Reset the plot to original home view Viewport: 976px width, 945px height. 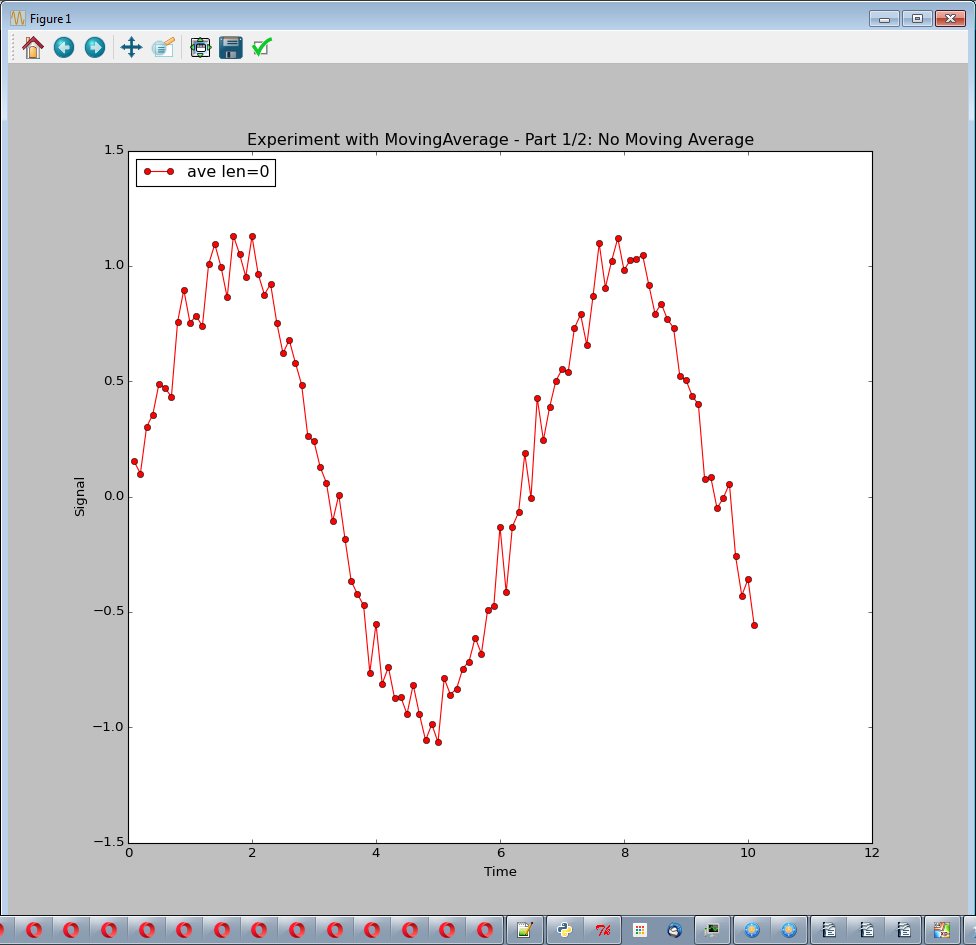tap(33, 47)
